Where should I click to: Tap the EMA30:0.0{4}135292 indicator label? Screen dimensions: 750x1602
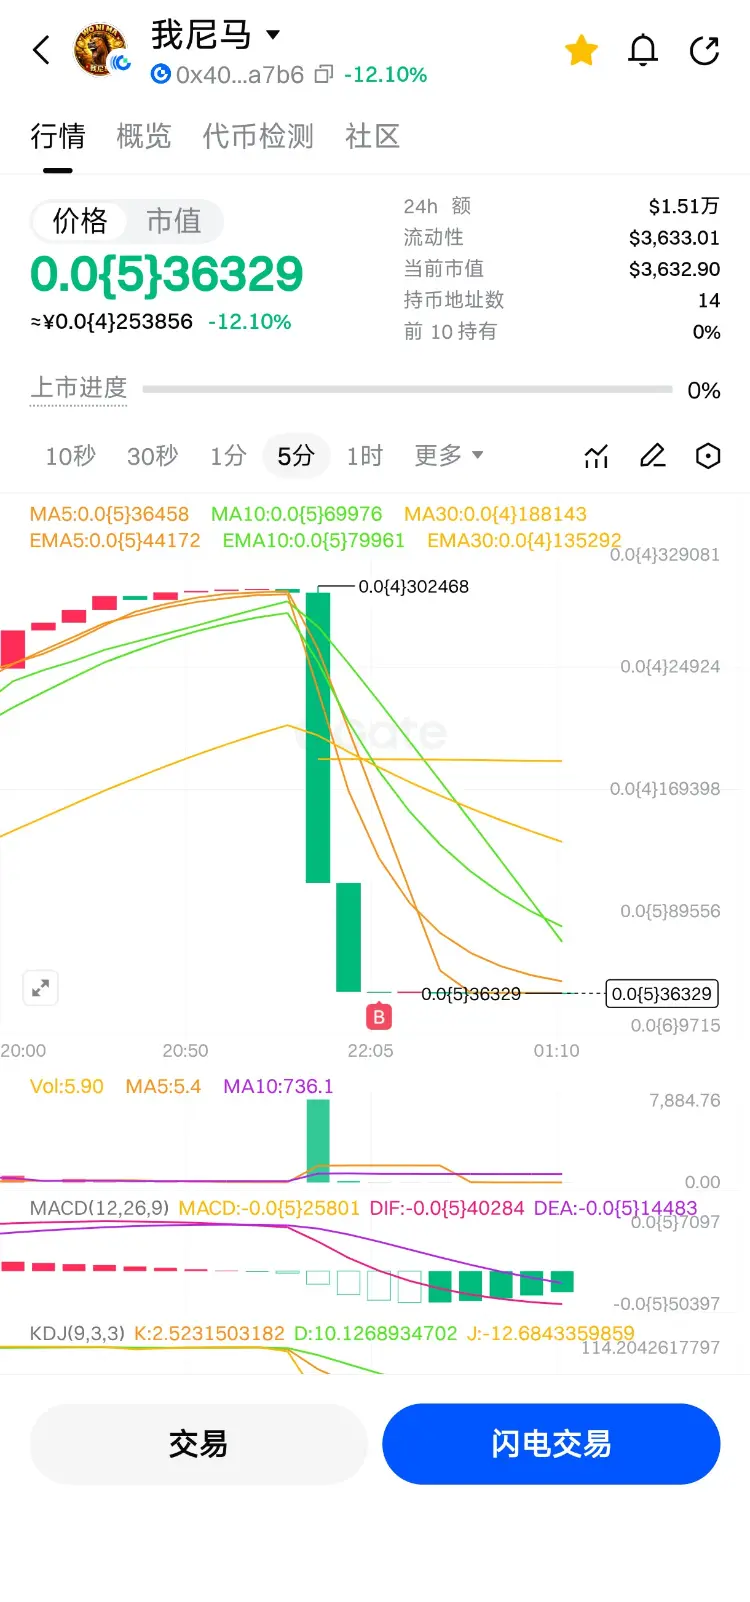(x=524, y=541)
